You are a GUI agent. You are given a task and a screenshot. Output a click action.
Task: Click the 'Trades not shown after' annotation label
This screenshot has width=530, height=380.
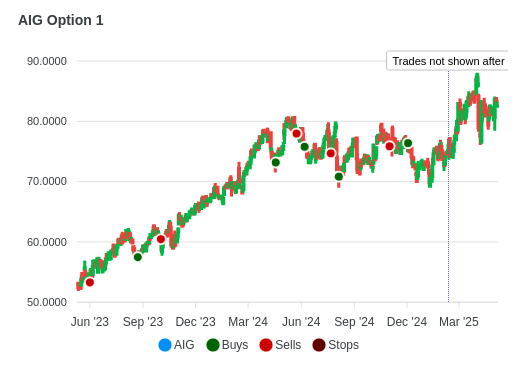click(x=448, y=61)
